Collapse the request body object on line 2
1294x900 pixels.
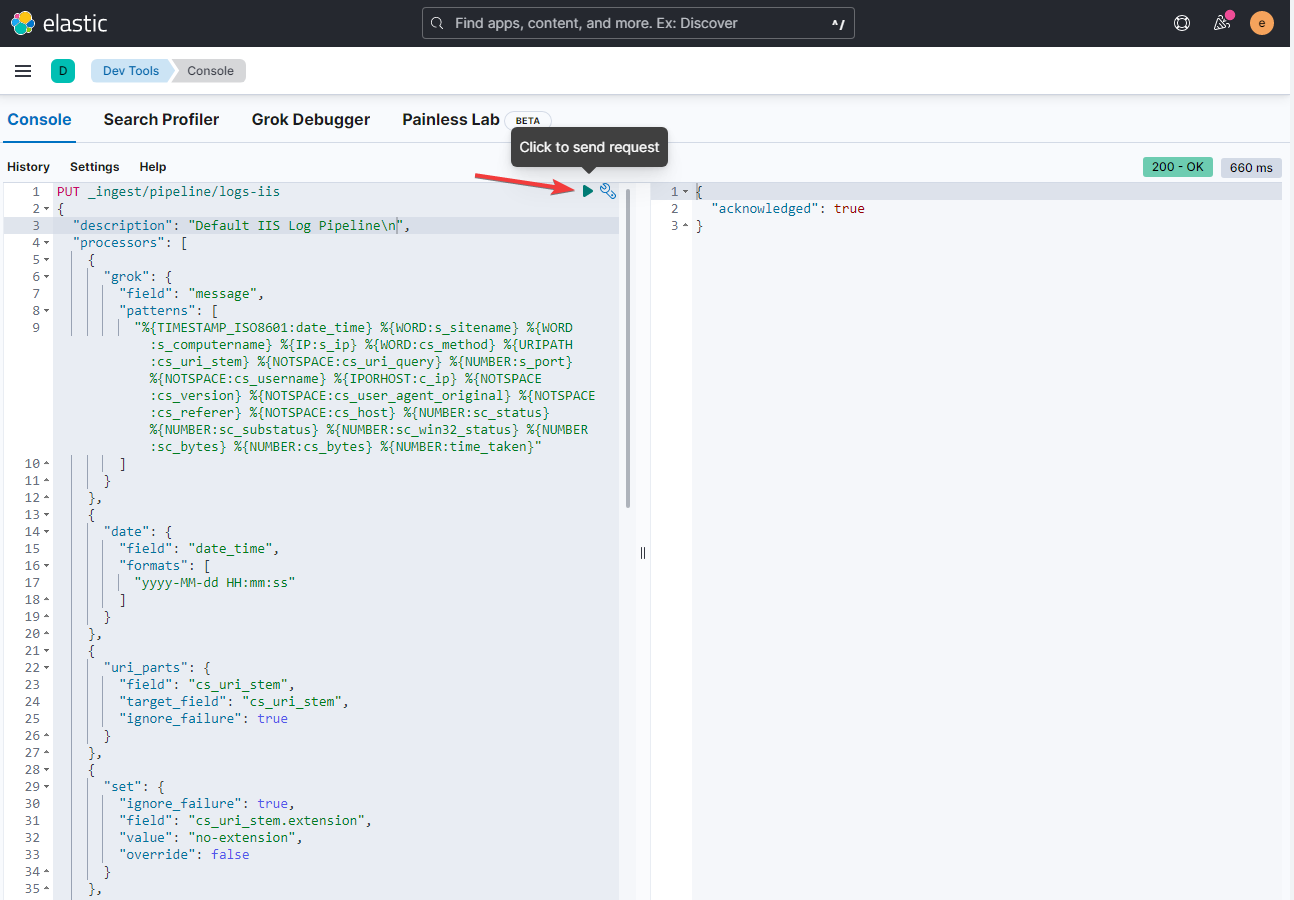click(45, 208)
